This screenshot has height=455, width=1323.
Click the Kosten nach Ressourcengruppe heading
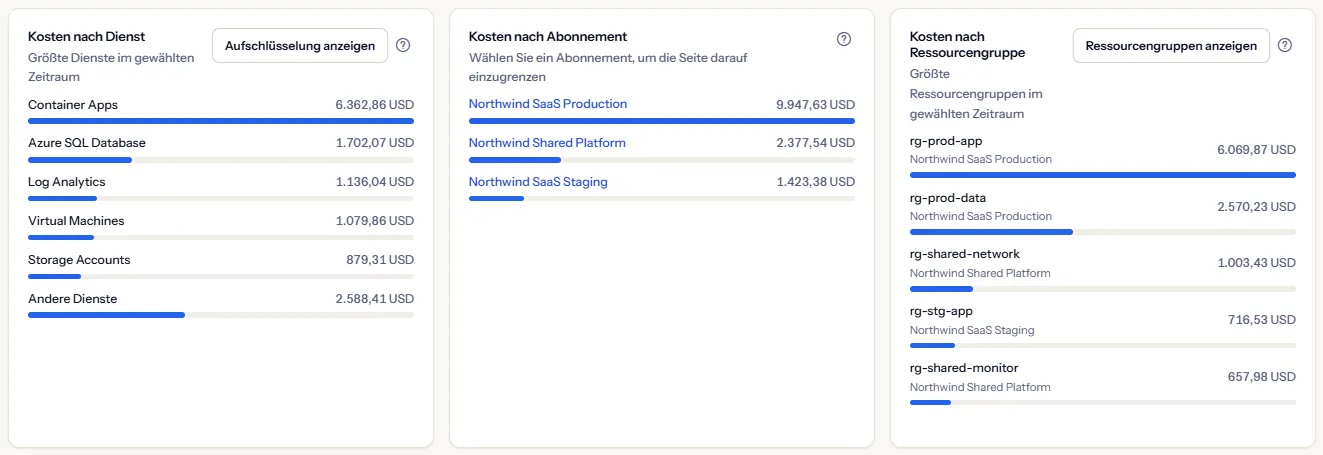967,44
